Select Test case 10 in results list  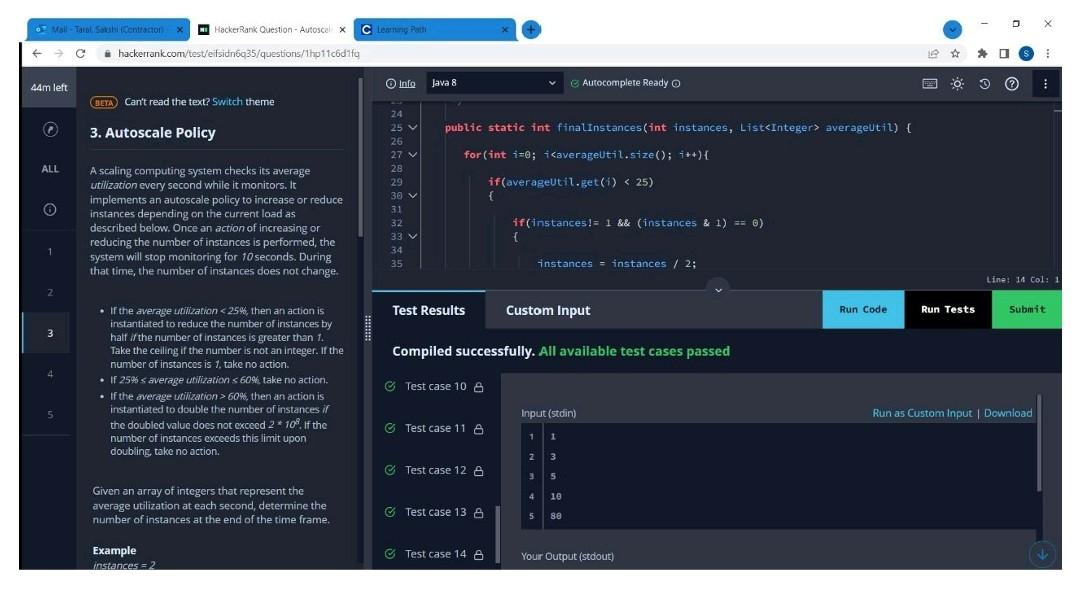(x=435, y=386)
